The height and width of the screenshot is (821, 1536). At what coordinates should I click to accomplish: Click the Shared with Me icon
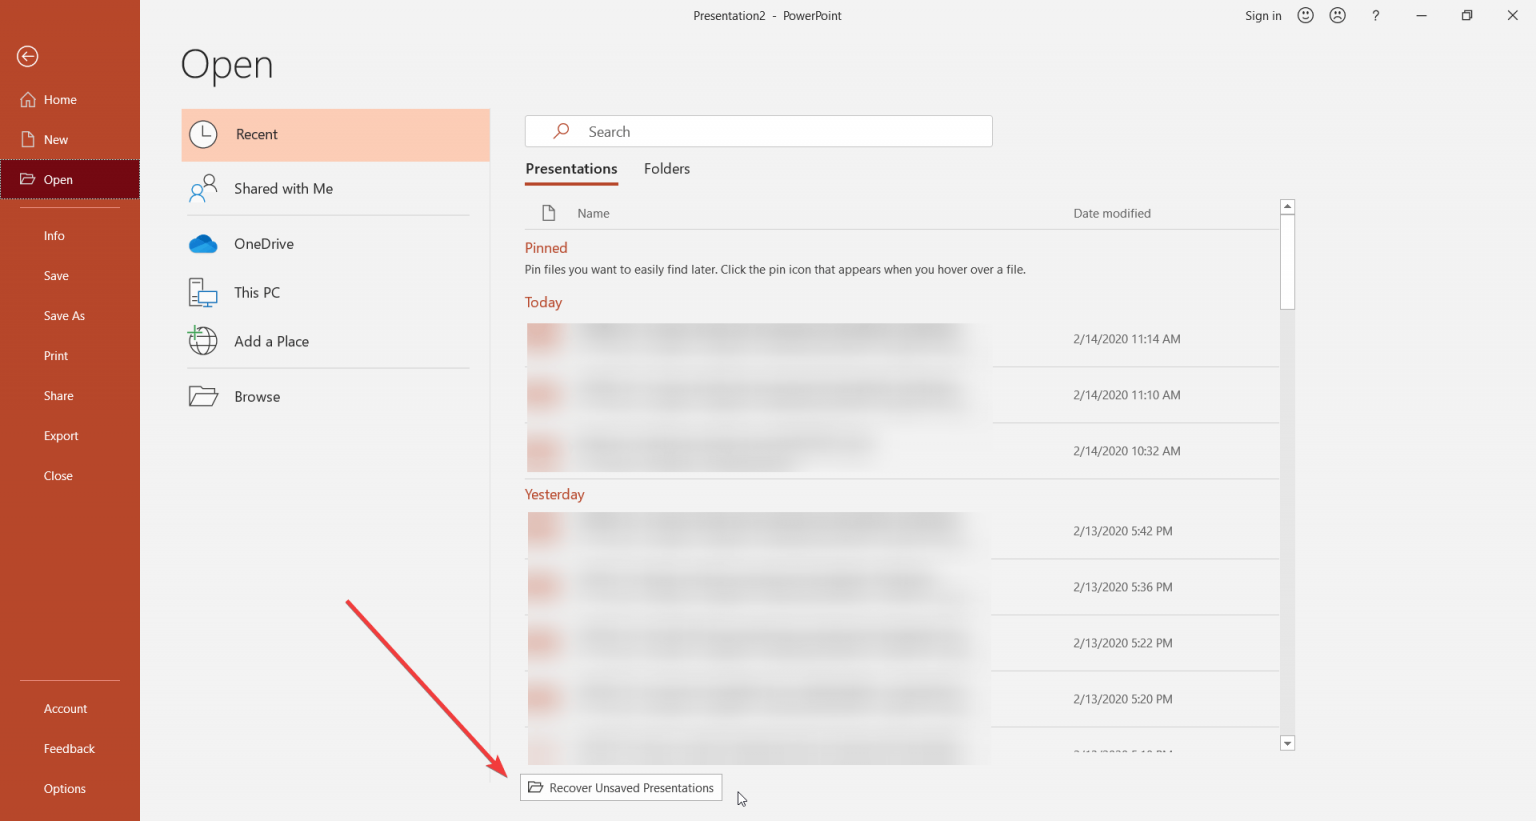pos(202,188)
